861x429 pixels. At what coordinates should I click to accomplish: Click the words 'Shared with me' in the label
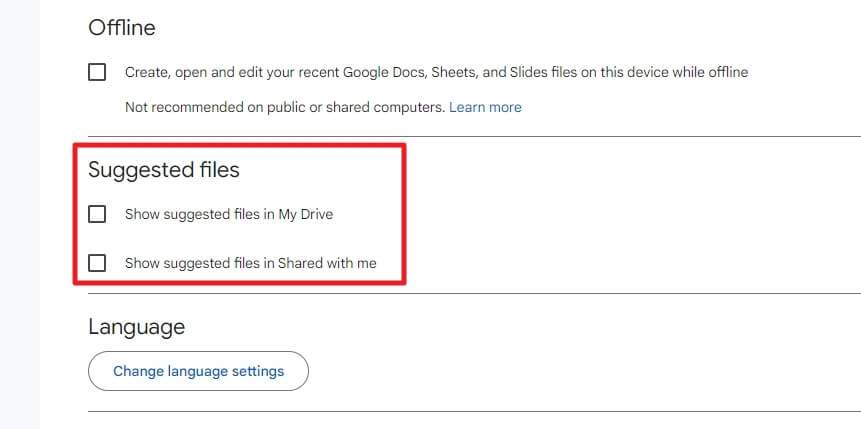(x=327, y=263)
